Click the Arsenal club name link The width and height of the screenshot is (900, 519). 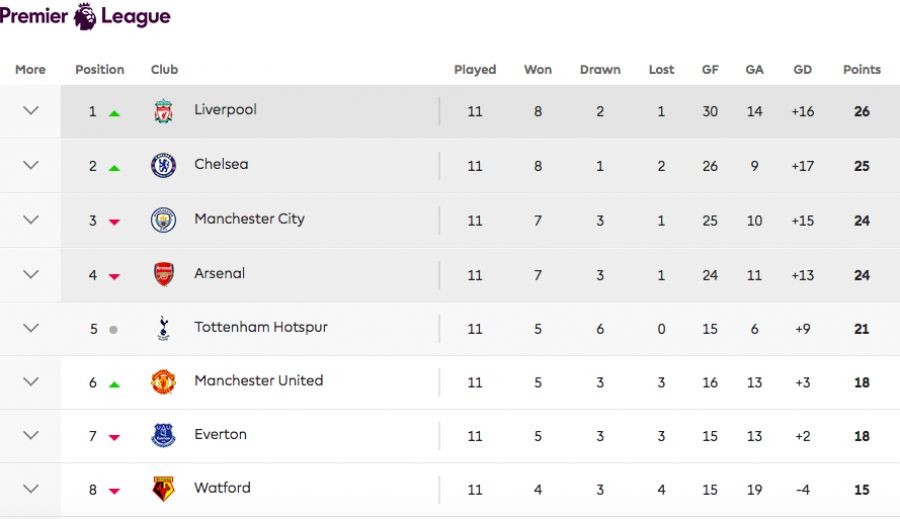pyautogui.click(x=219, y=273)
